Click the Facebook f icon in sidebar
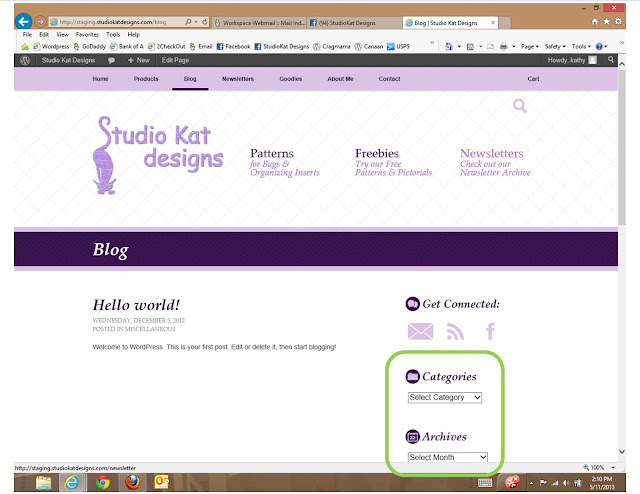Image resolution: width=640 pixels, height=494 pixels. pyautogui.click(x=491, y=331)
